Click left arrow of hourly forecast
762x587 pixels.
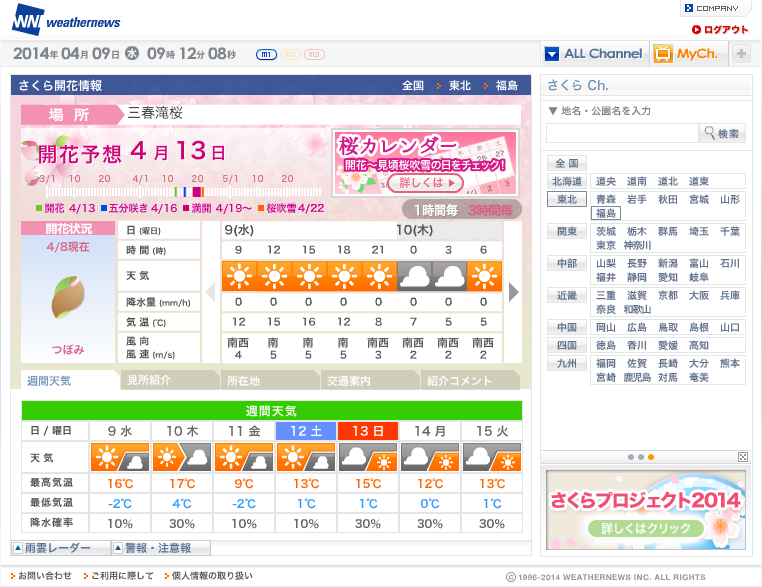210,293
